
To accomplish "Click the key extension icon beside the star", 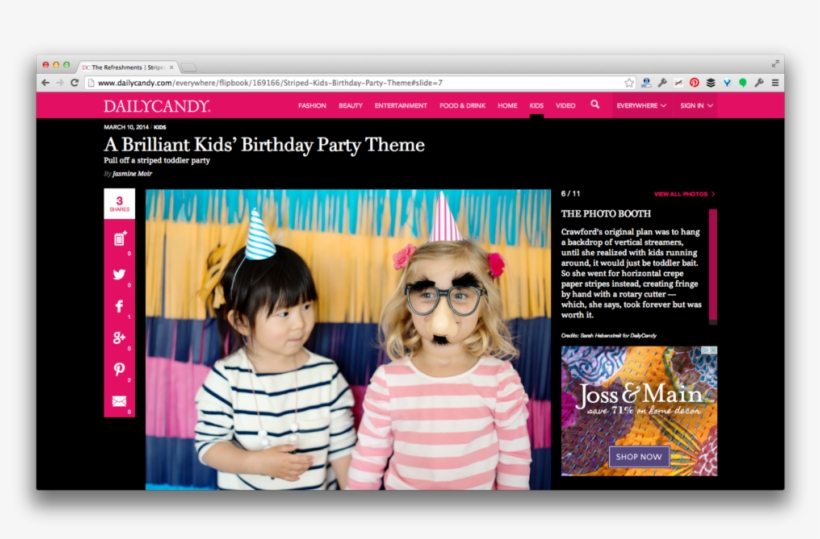I will tap(662, 83).
